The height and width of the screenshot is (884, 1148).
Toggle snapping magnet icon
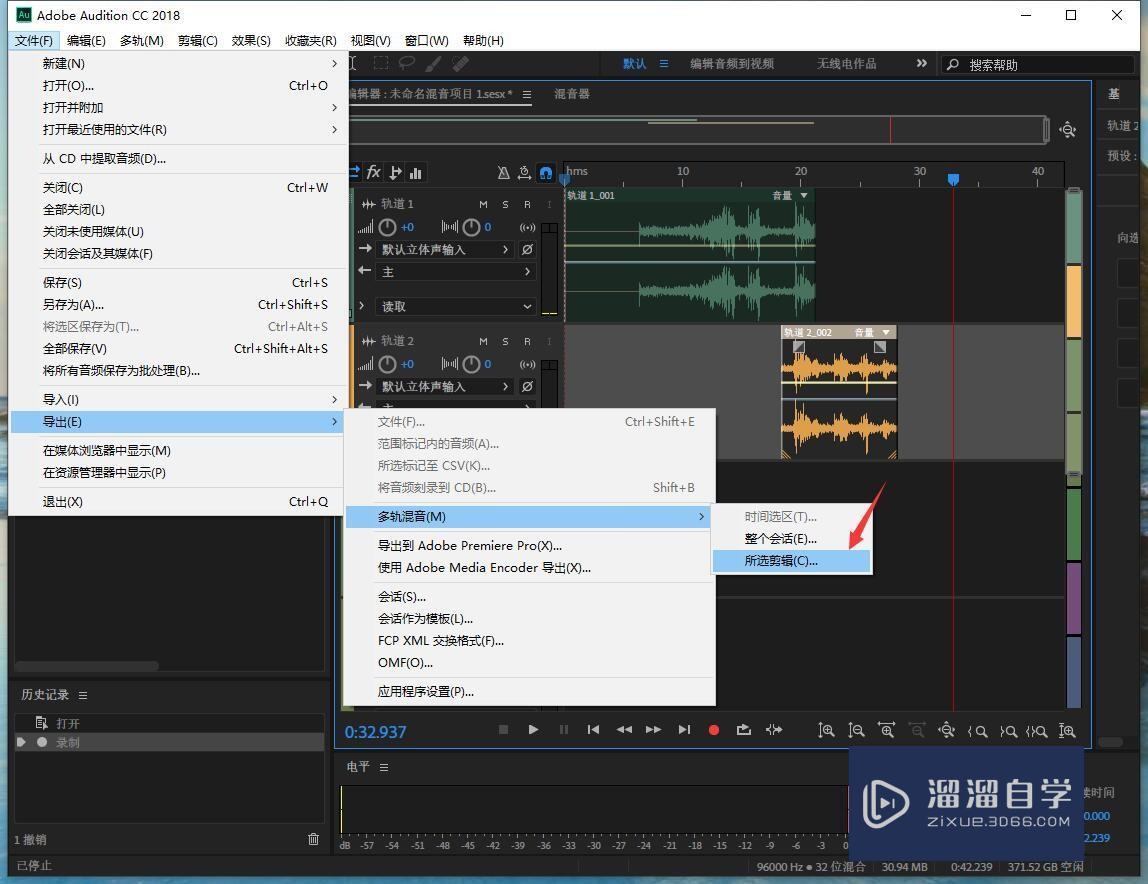[545, 173]
